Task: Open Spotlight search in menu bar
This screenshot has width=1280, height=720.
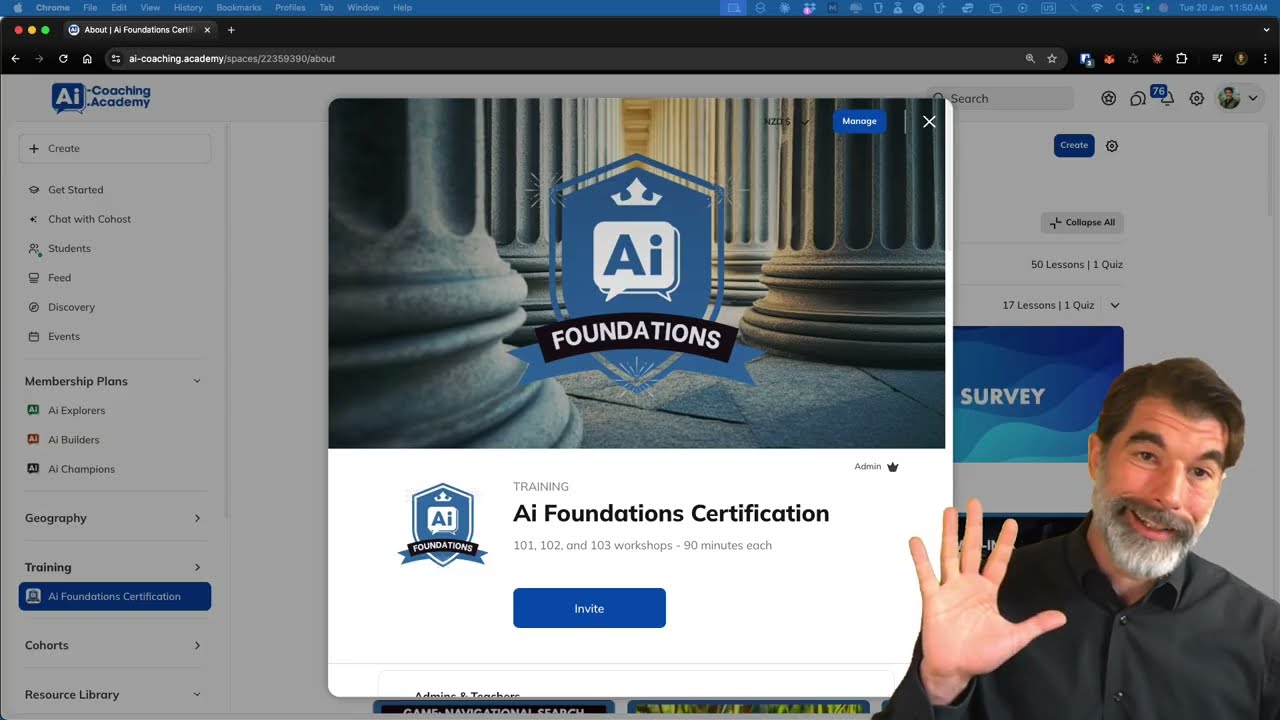Action: [1120, 8]
